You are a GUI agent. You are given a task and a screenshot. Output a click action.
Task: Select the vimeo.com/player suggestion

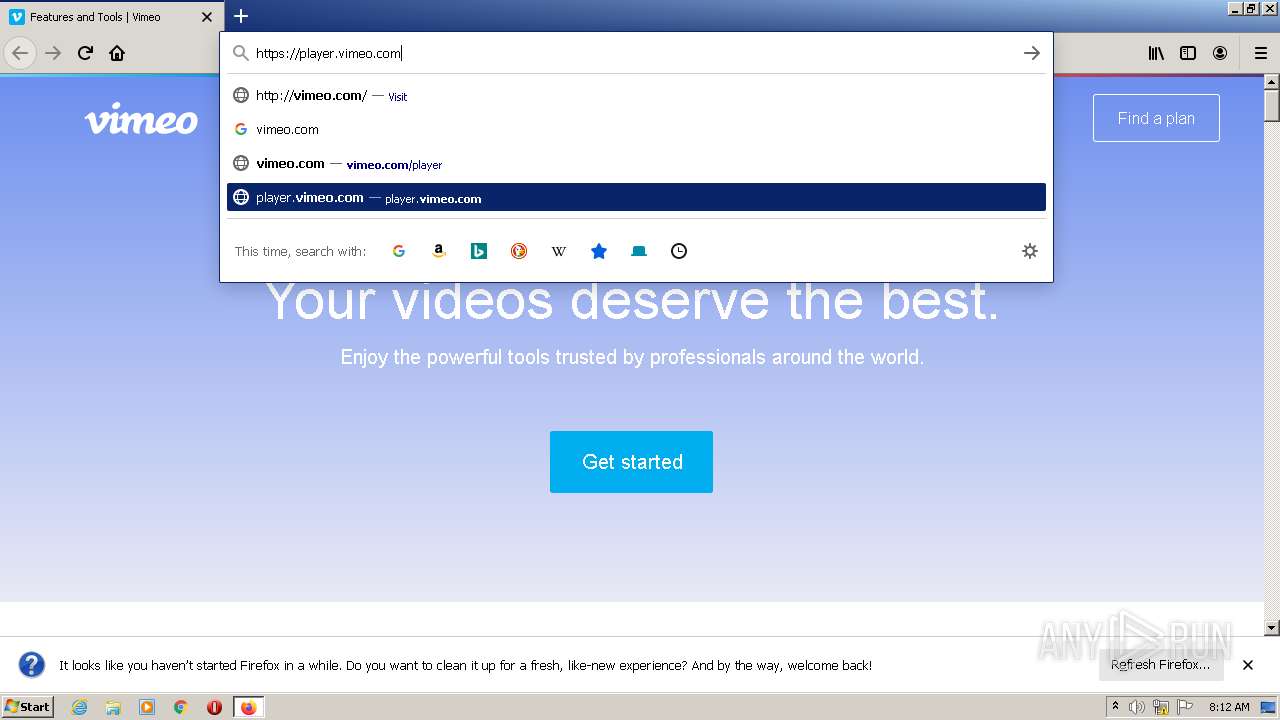click(x=636, y=163)
